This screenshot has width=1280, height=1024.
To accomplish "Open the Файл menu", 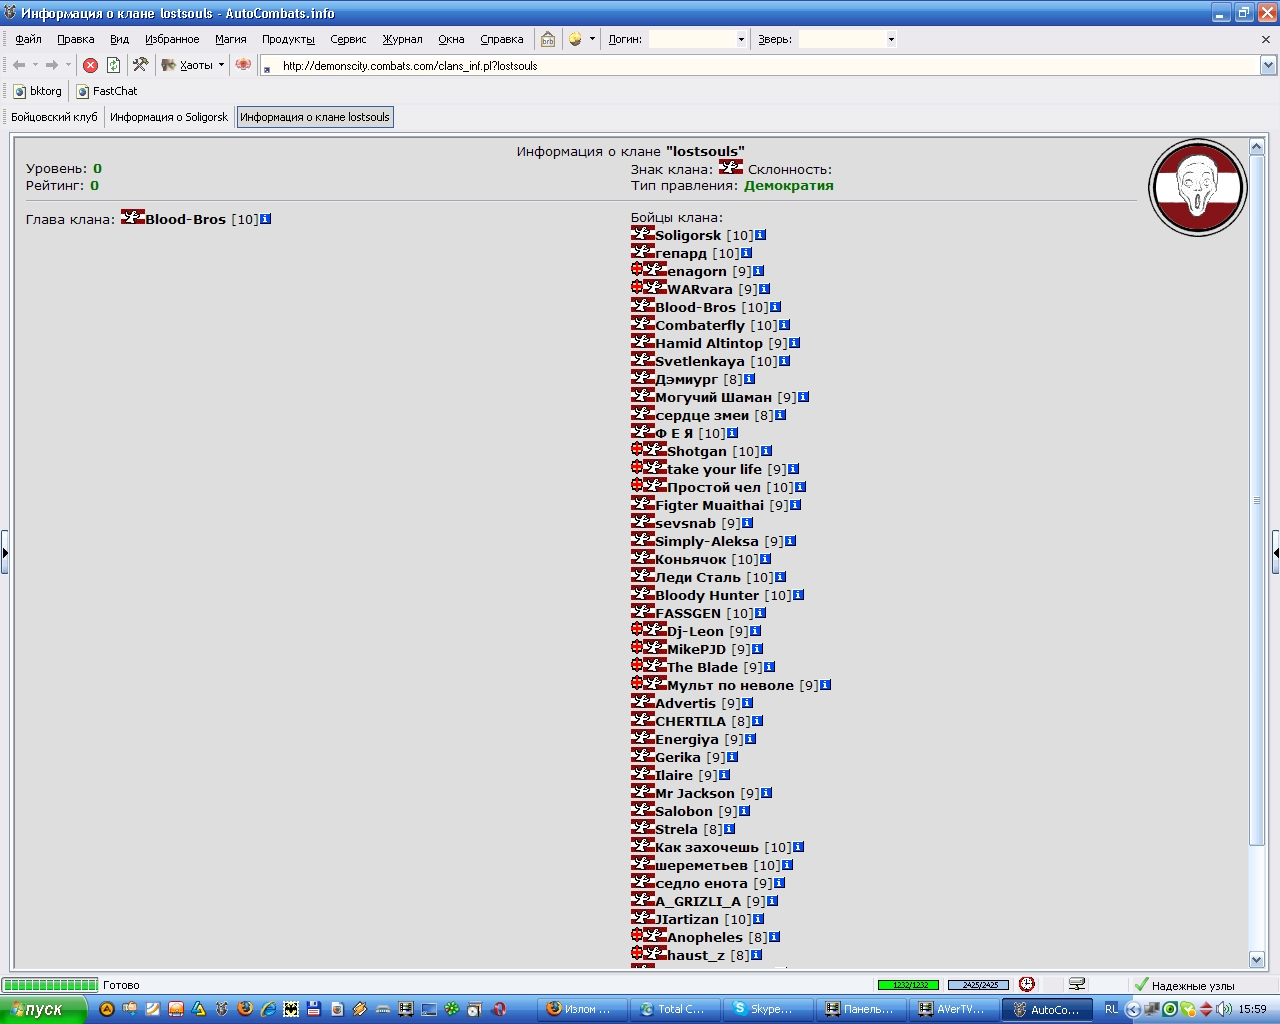I will [28, 39].
